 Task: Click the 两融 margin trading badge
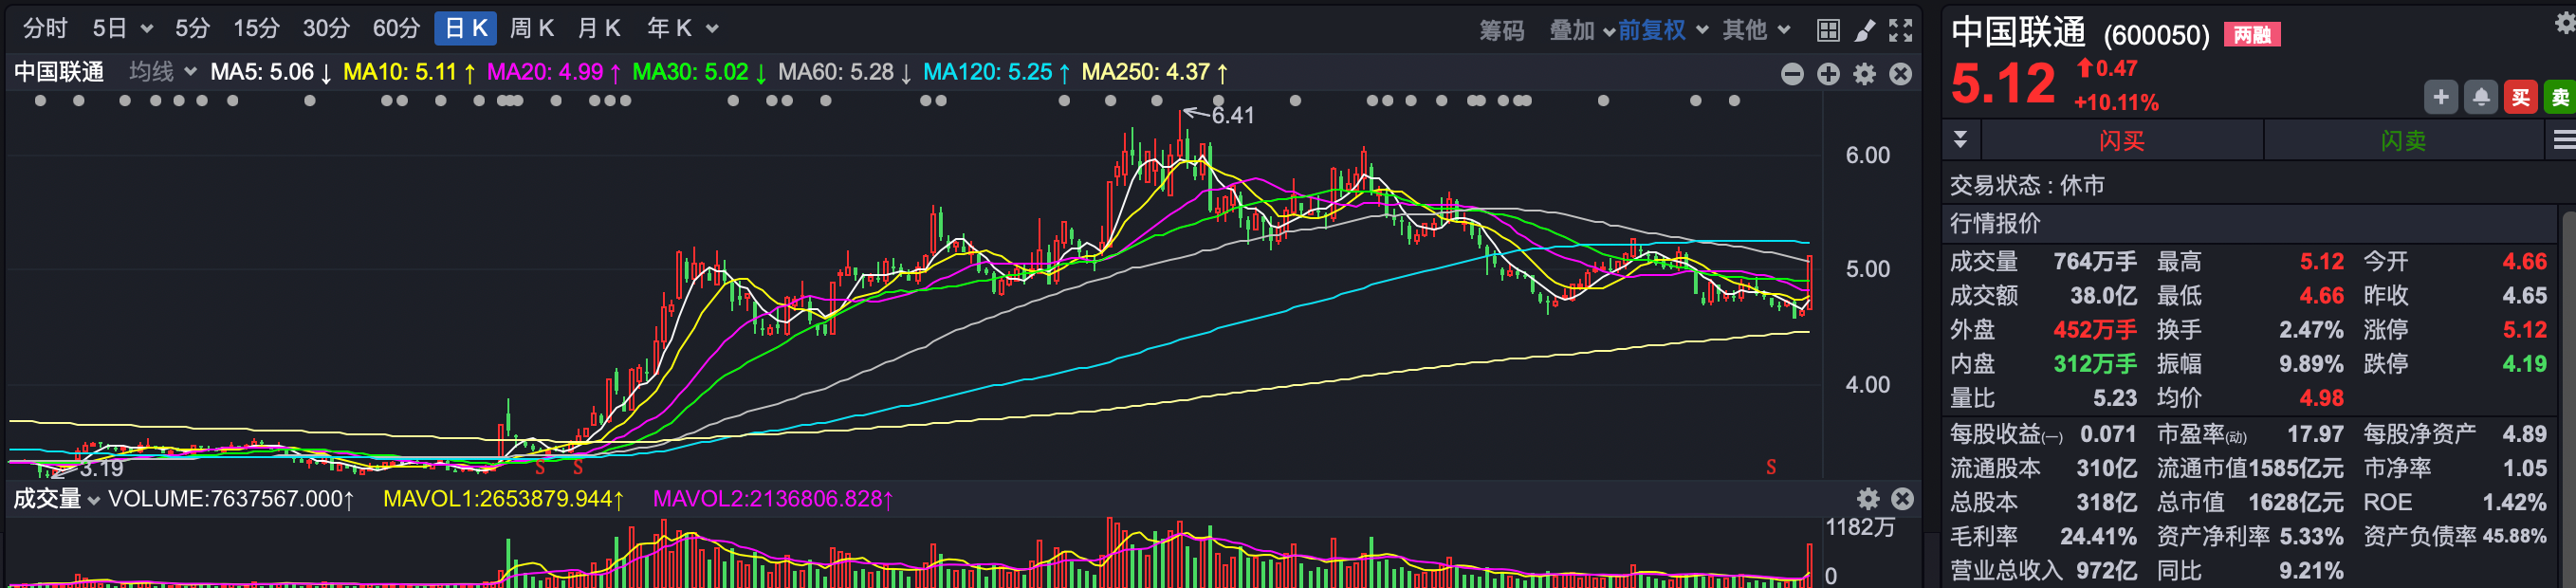[x=2251, y=35]
